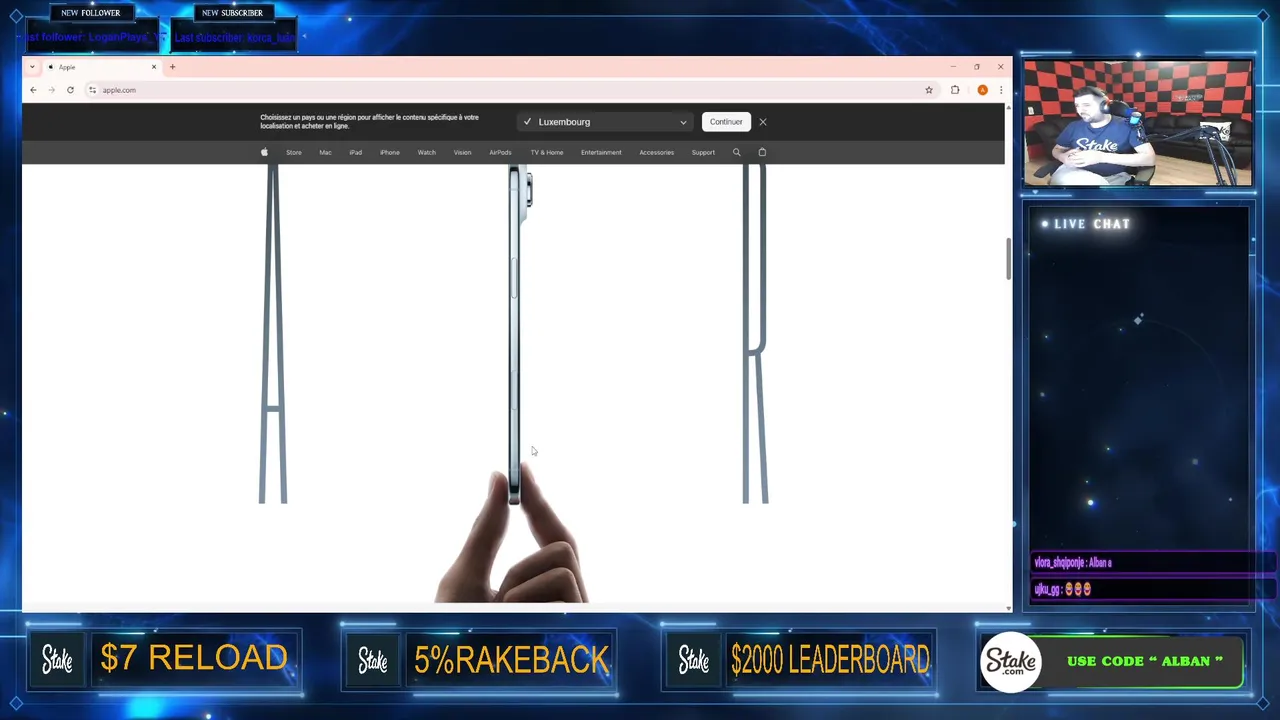Bookmark this page with the star icon
This screenshot has width=1280, height=720.
click(929, 90)
